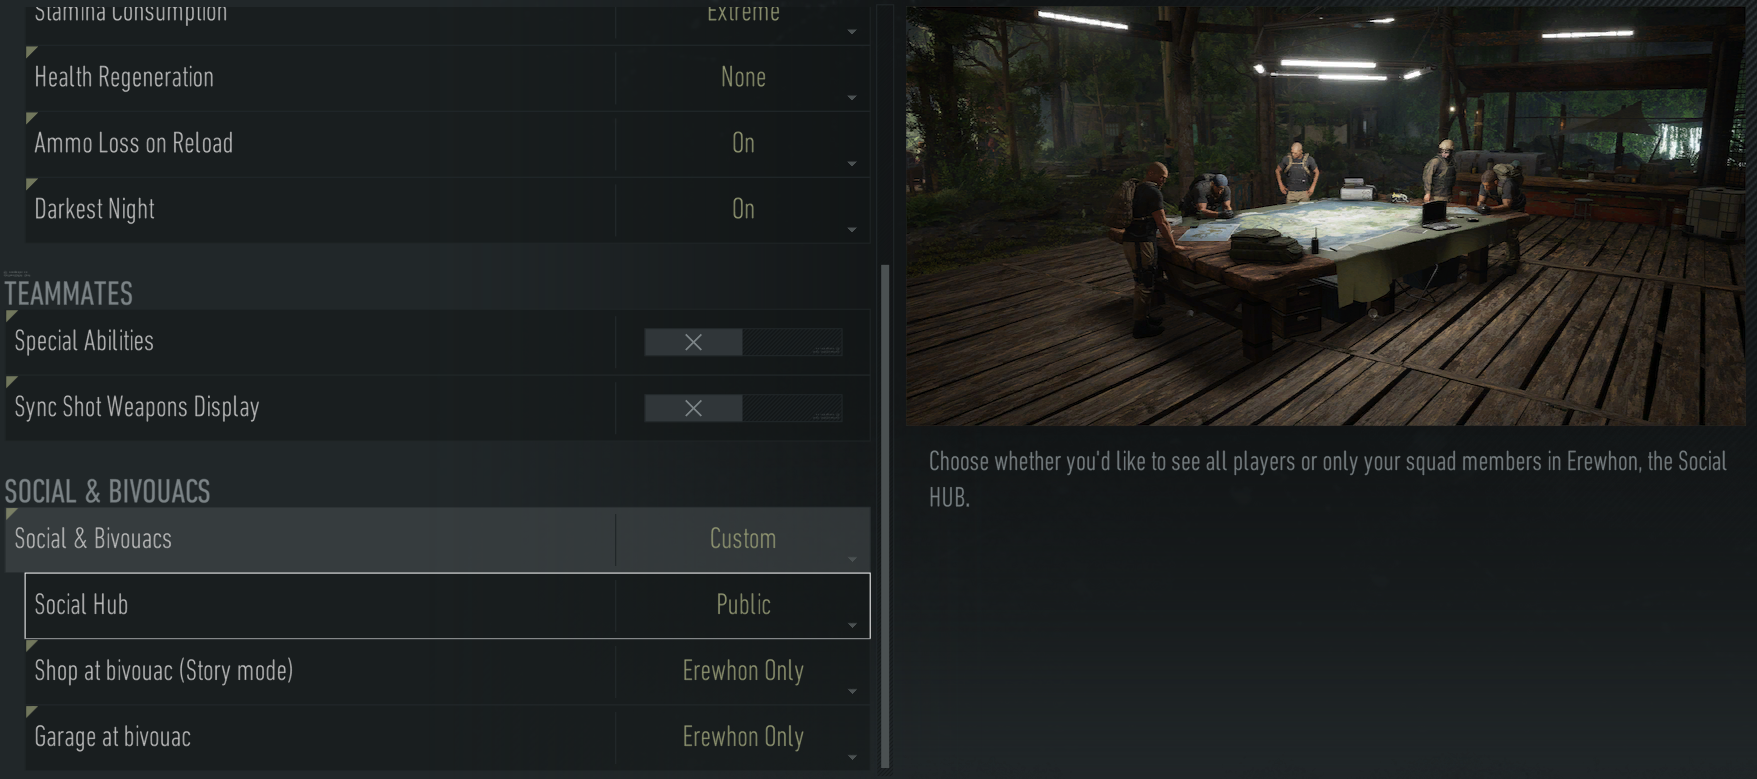Enable the Special Abilities toggle's right side

click(x=792, y=342)
